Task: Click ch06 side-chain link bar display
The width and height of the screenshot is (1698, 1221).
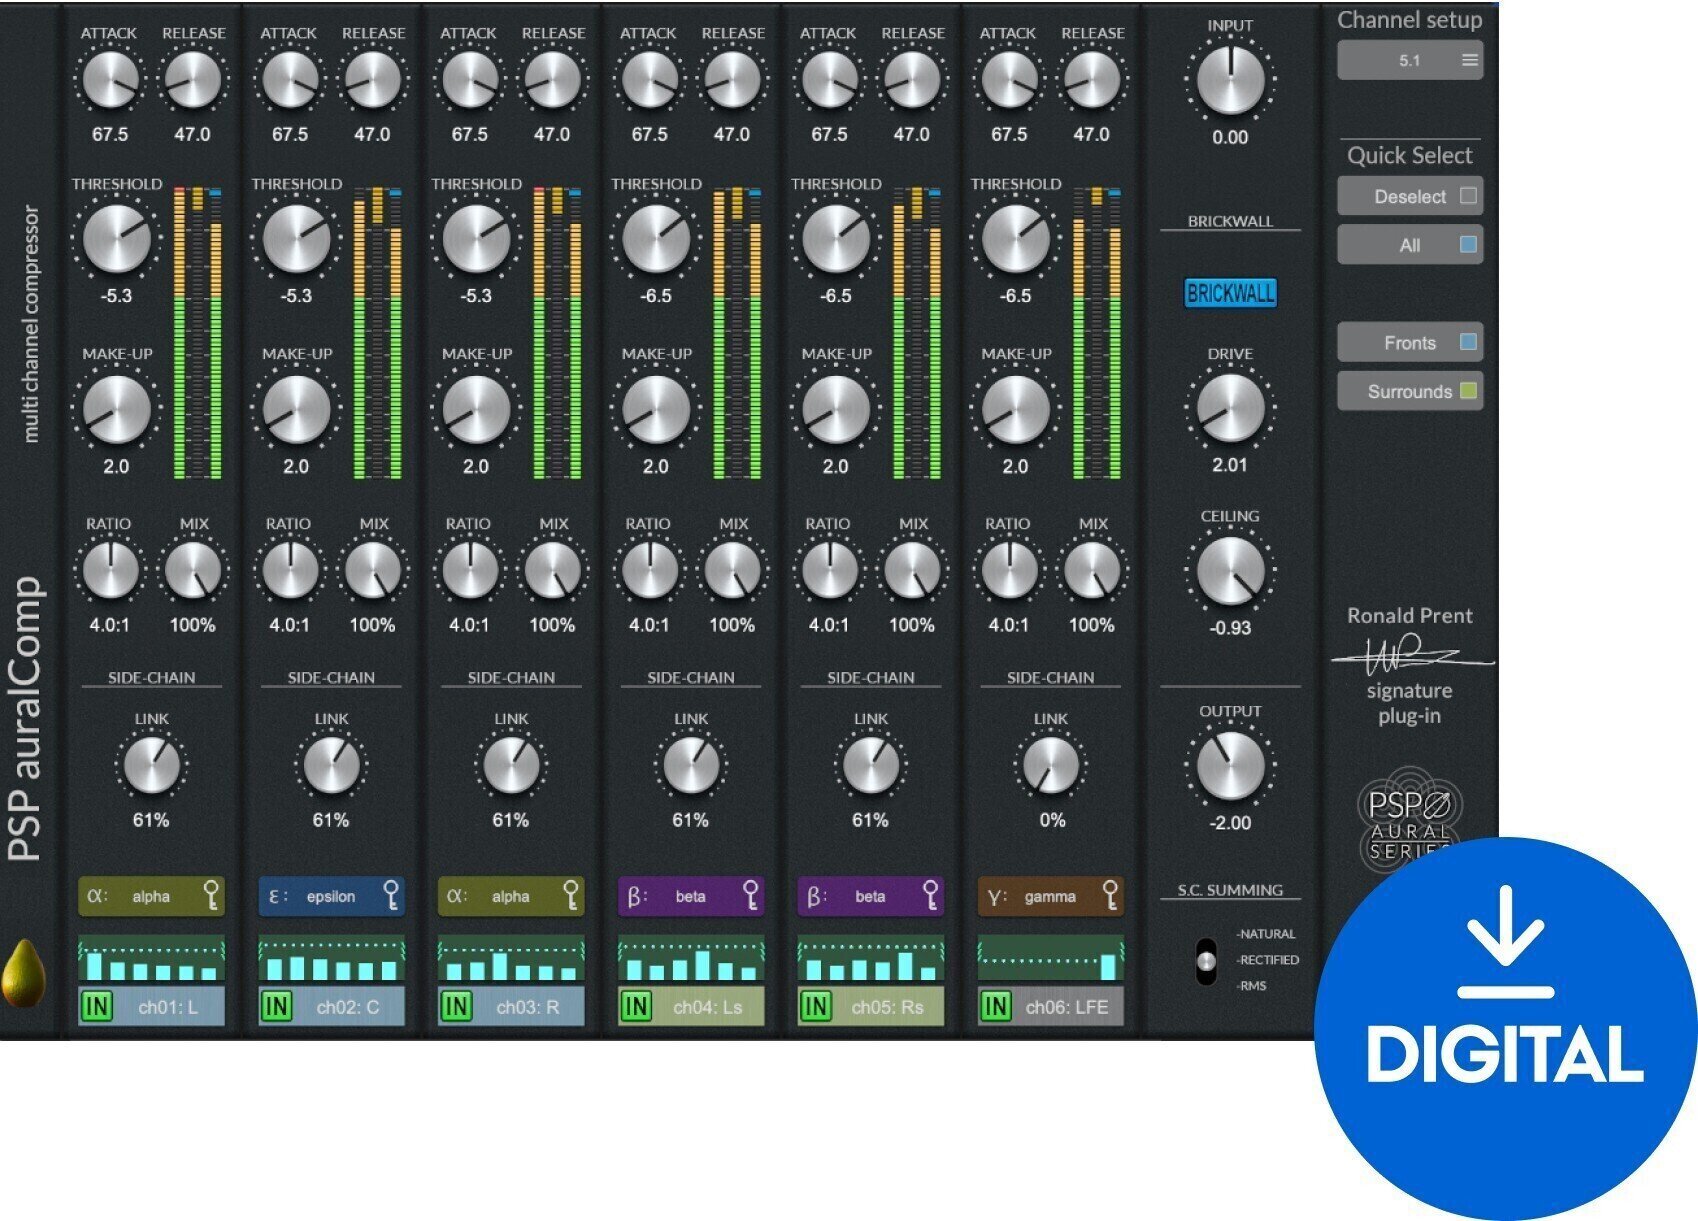Action: [x=1050, y=959]
